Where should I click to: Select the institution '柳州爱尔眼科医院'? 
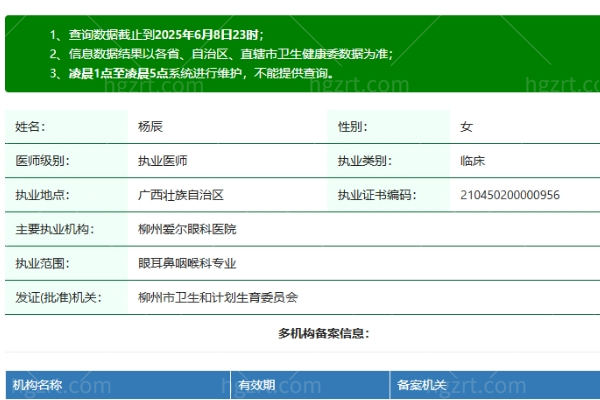click(187, 229)
